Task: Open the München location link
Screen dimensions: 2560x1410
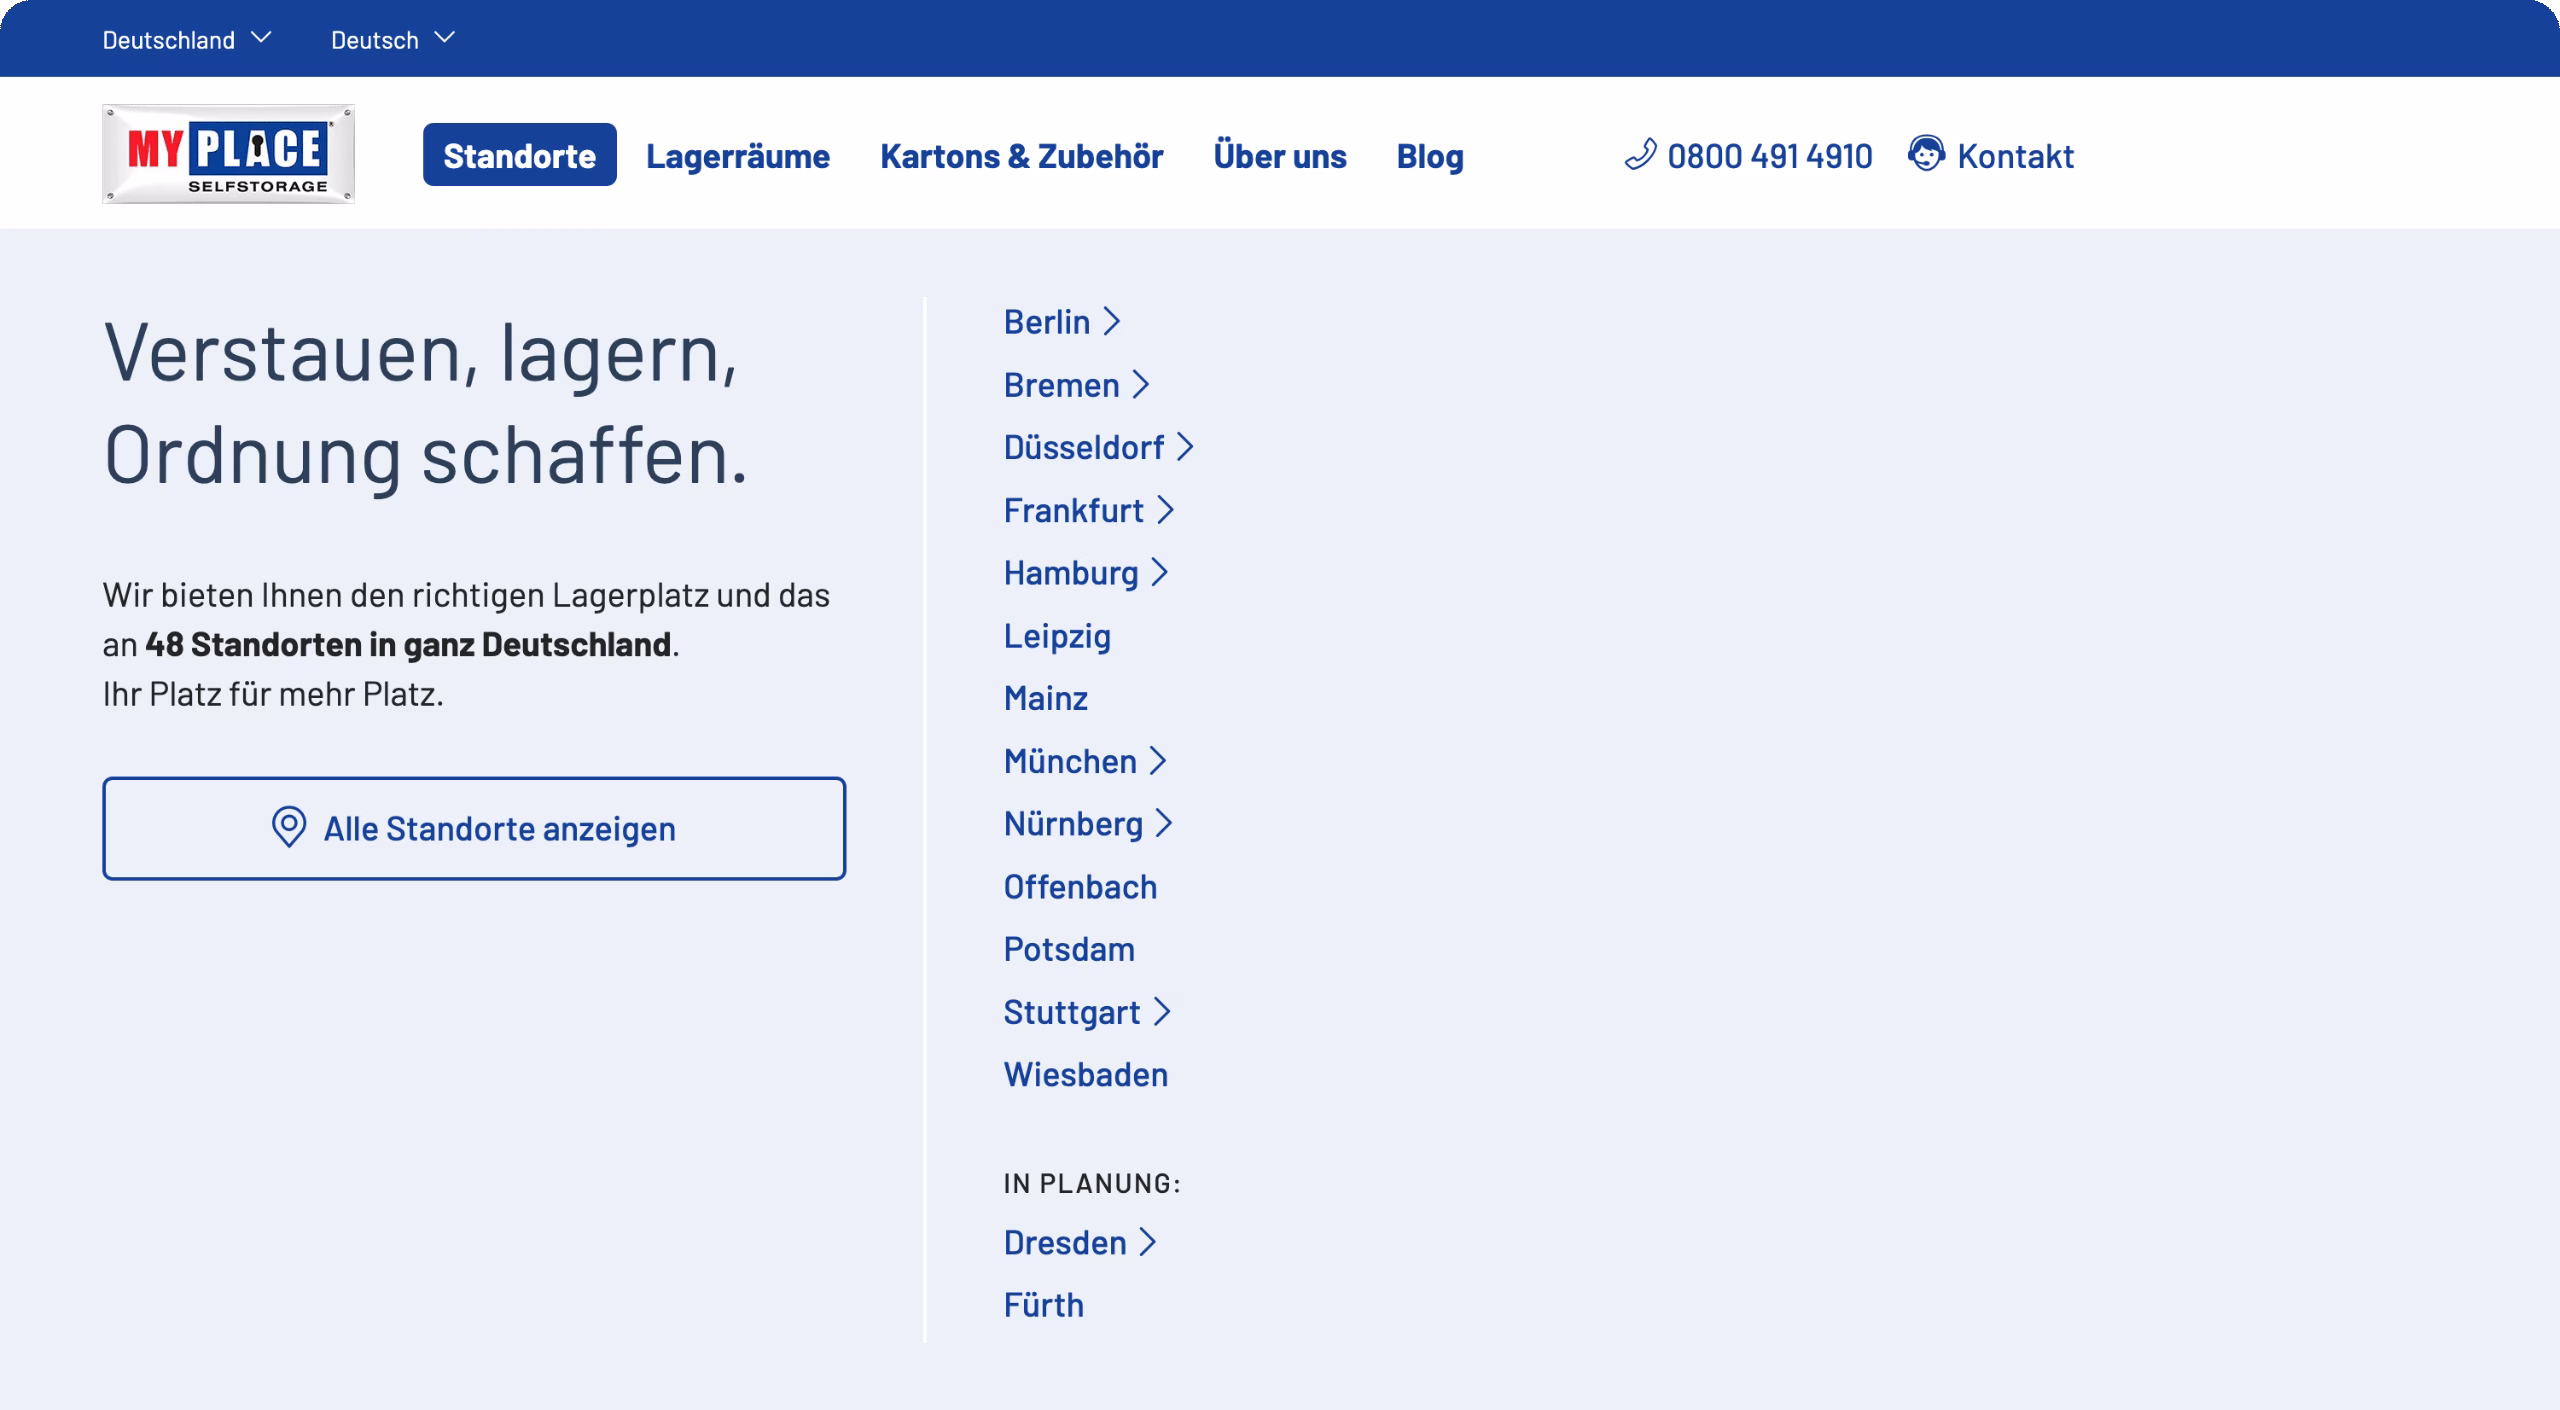Action: pos(1070,761)
